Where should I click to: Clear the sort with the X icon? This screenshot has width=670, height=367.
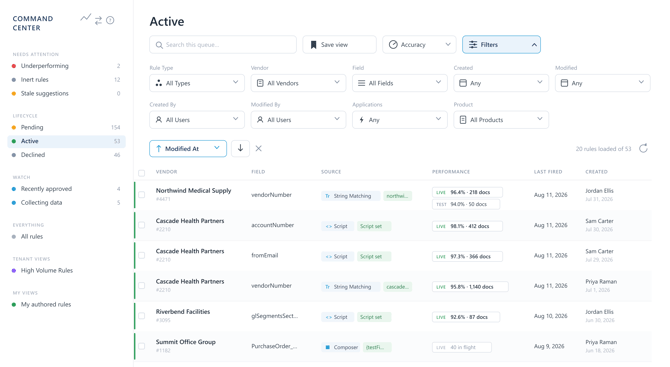tap(259, 148)
